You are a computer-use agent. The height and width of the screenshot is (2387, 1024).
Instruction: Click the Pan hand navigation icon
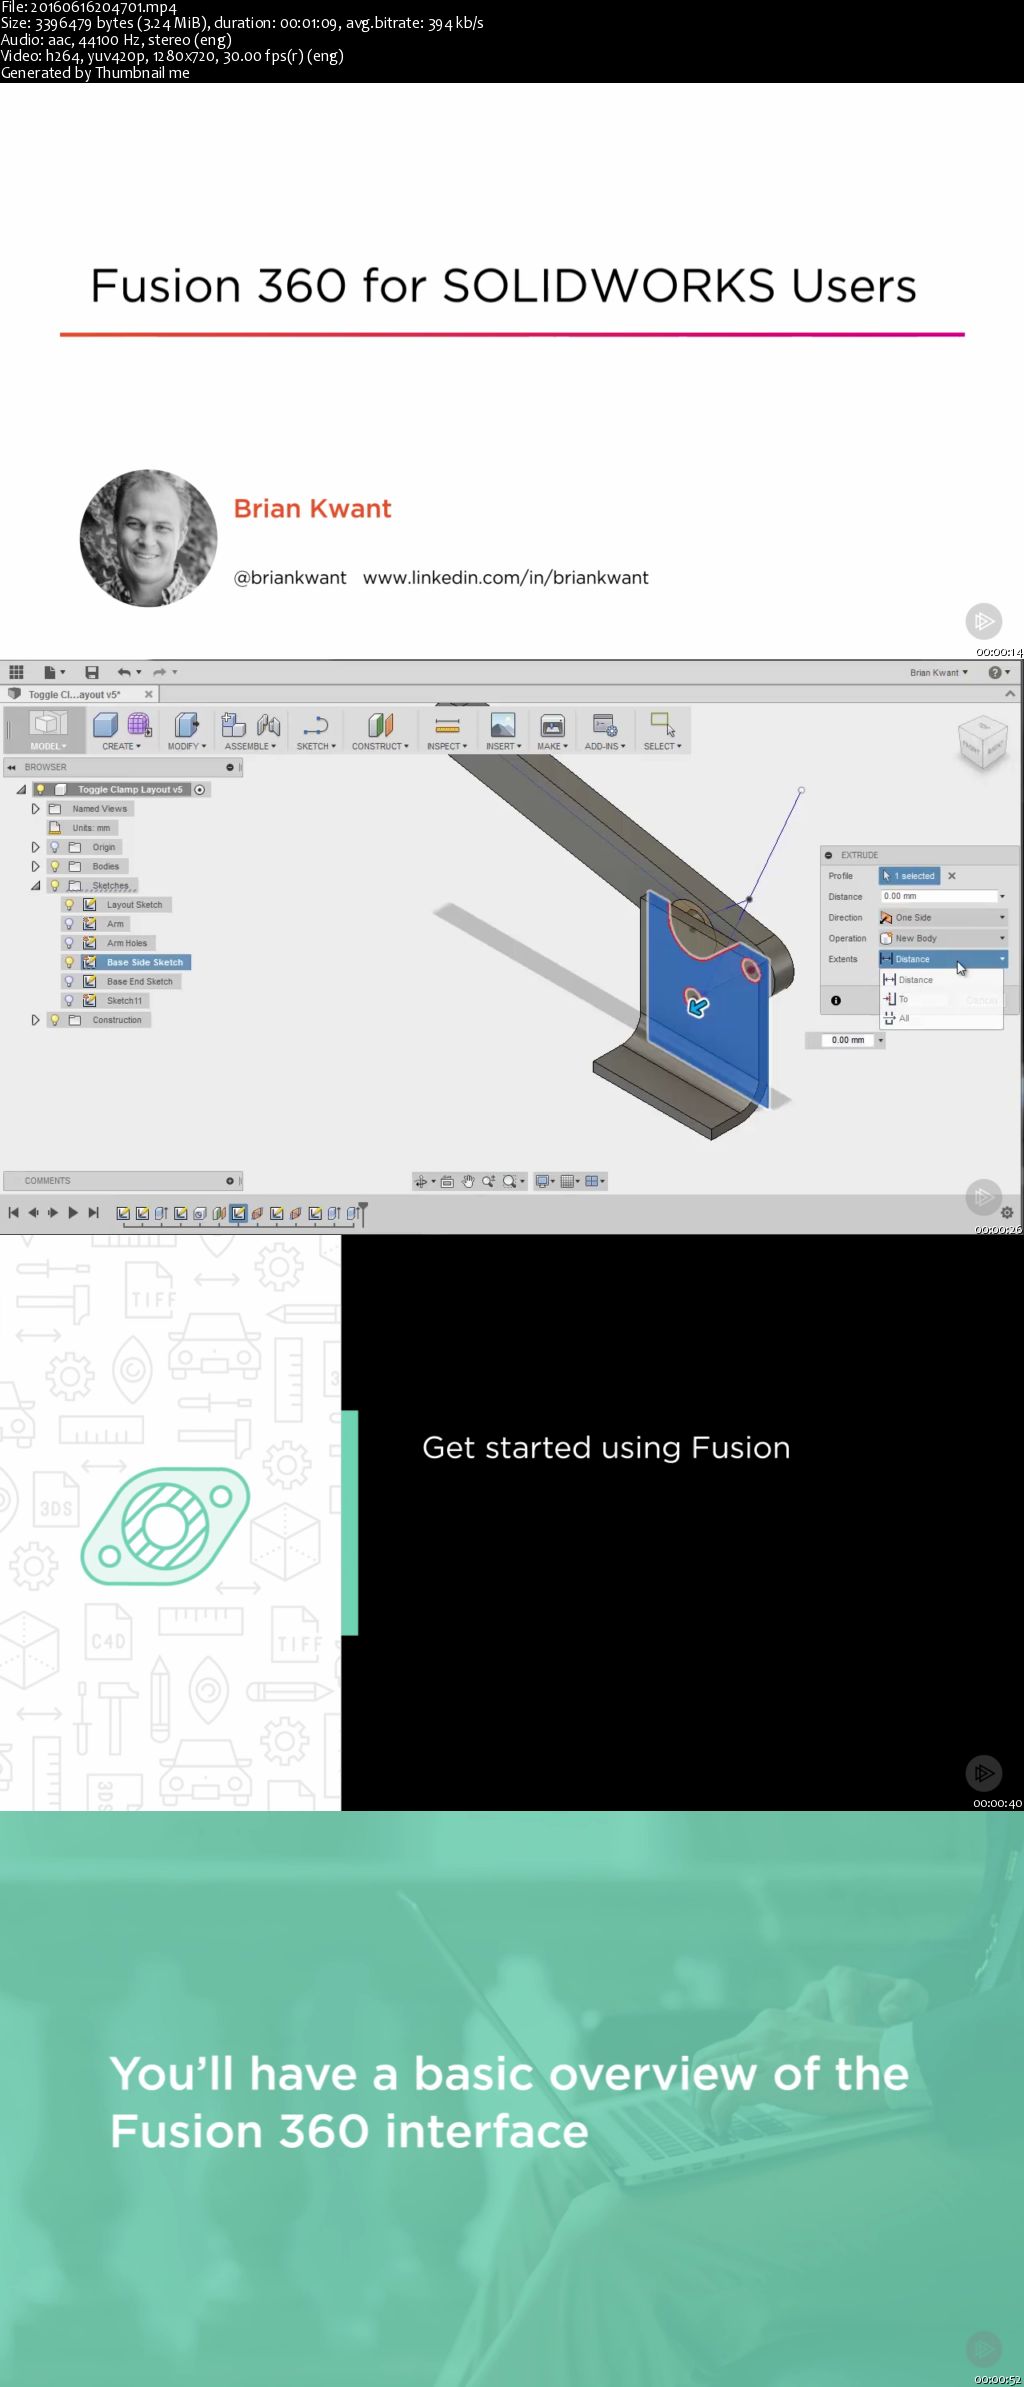coord(468,1181)
